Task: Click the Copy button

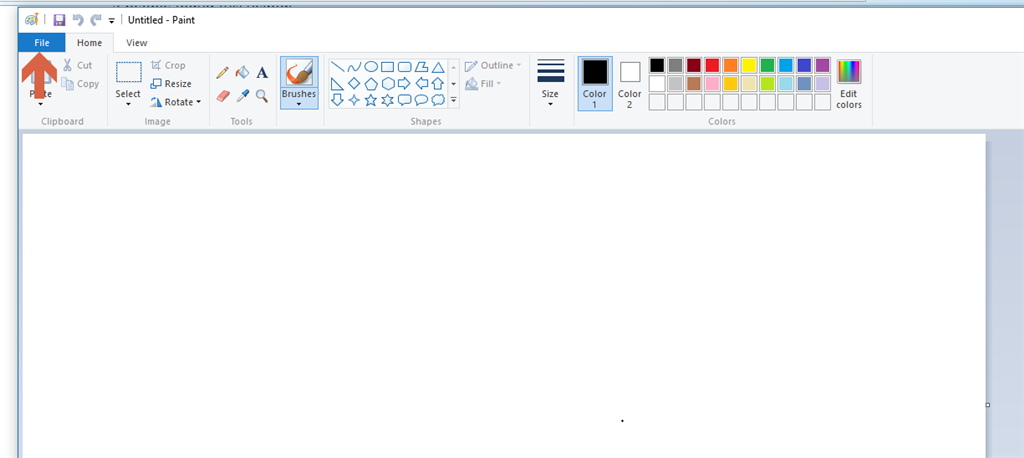Action: 80,84
